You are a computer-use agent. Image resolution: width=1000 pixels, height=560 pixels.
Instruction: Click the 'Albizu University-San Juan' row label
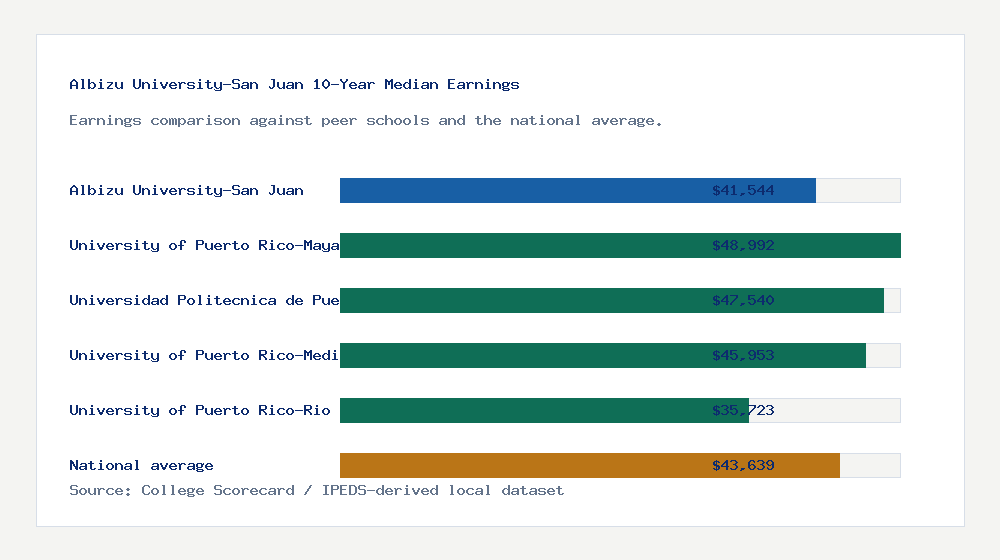(x=186, y=190)
